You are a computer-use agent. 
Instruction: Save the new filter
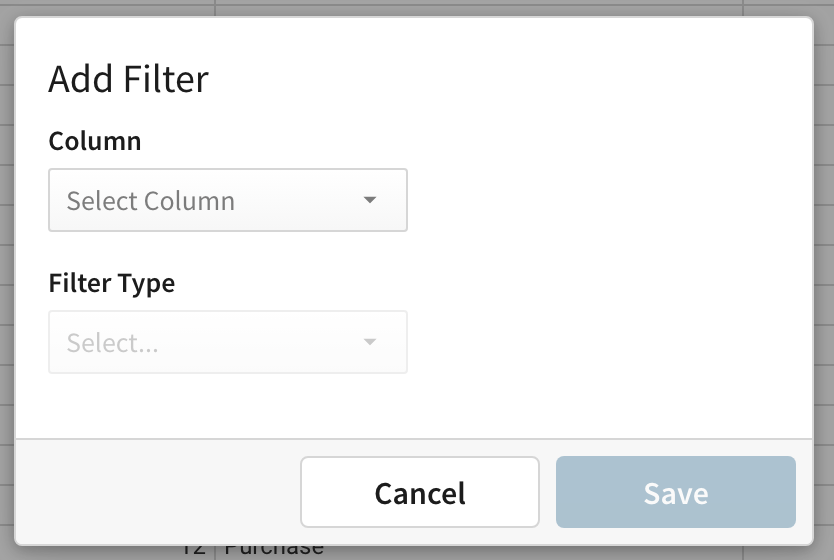(675, 492)
